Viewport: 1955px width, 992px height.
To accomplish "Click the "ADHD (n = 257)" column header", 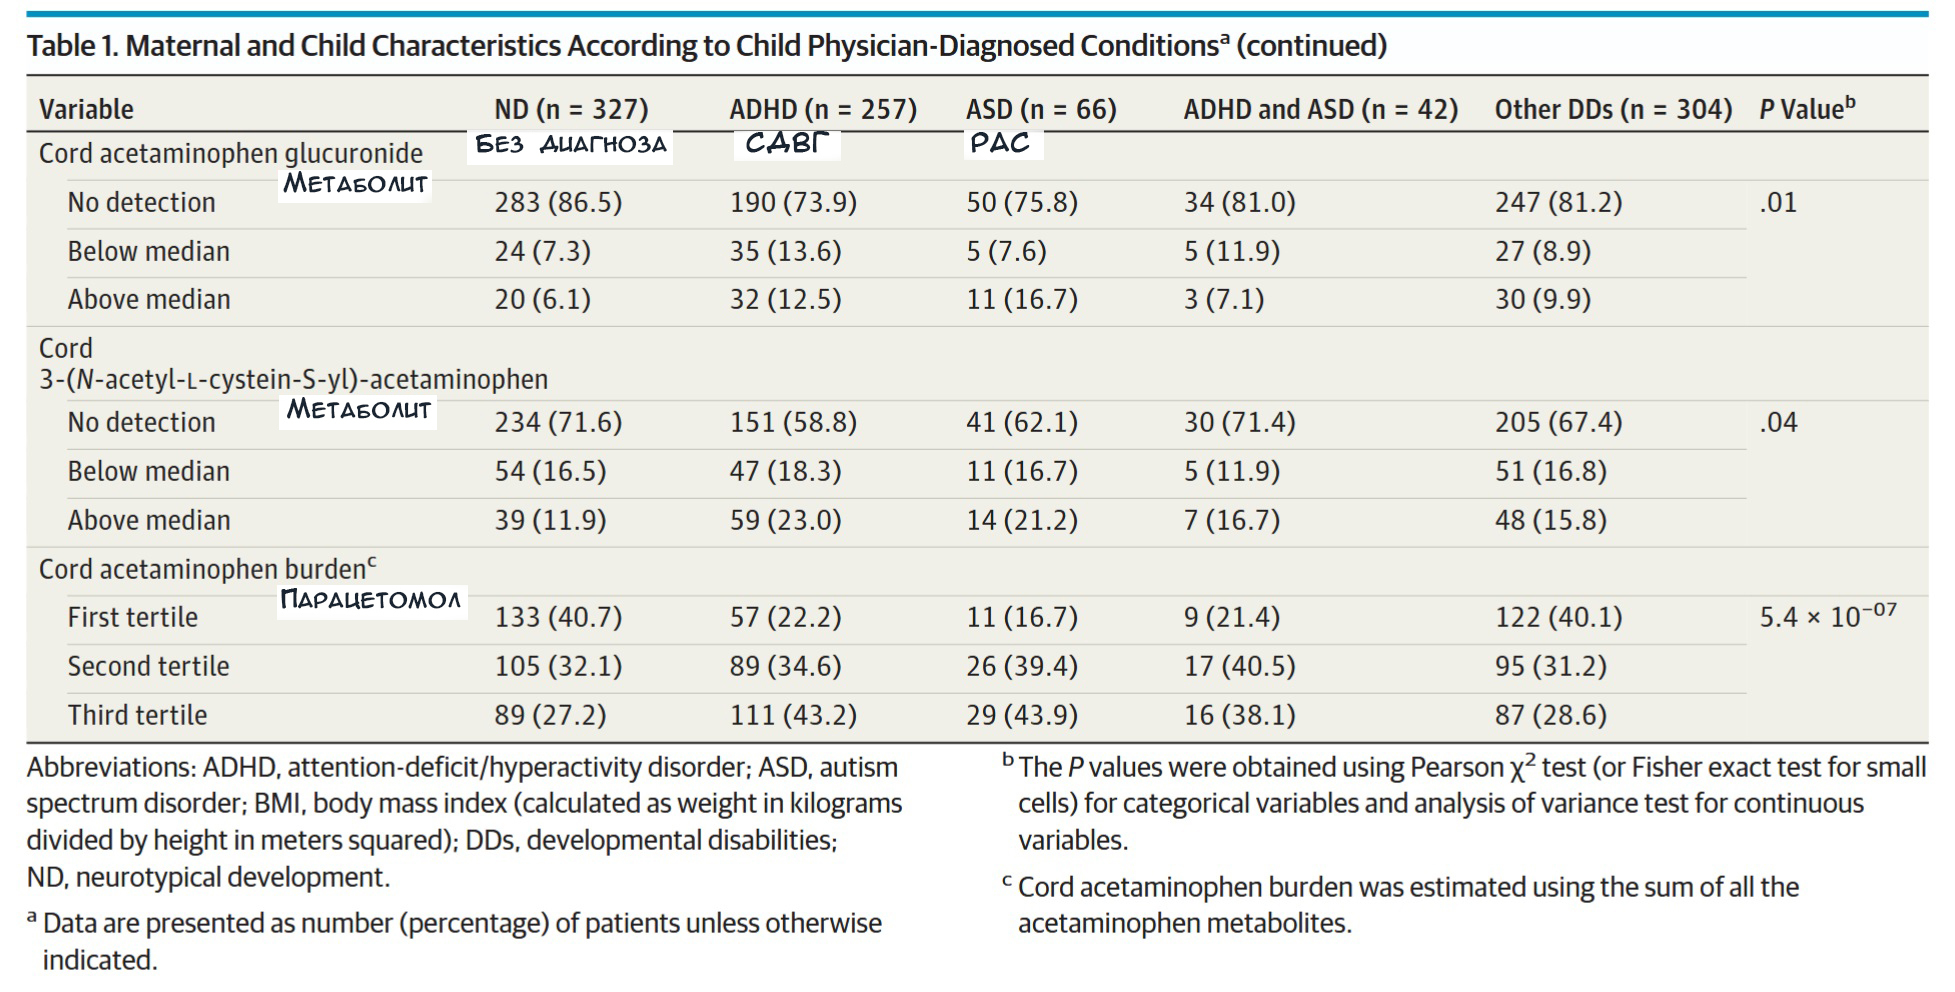I will [x=822, y=109].
